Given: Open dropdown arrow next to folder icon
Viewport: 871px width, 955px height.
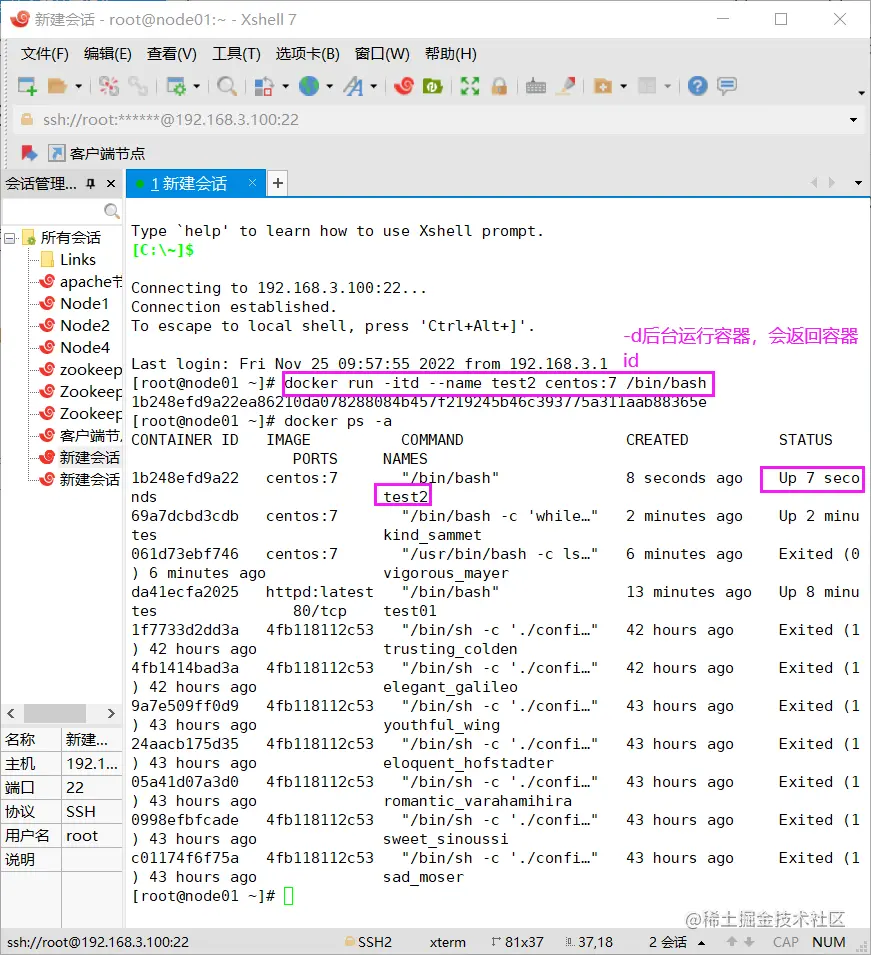Looking at the screenshot, I should [79, 86].
